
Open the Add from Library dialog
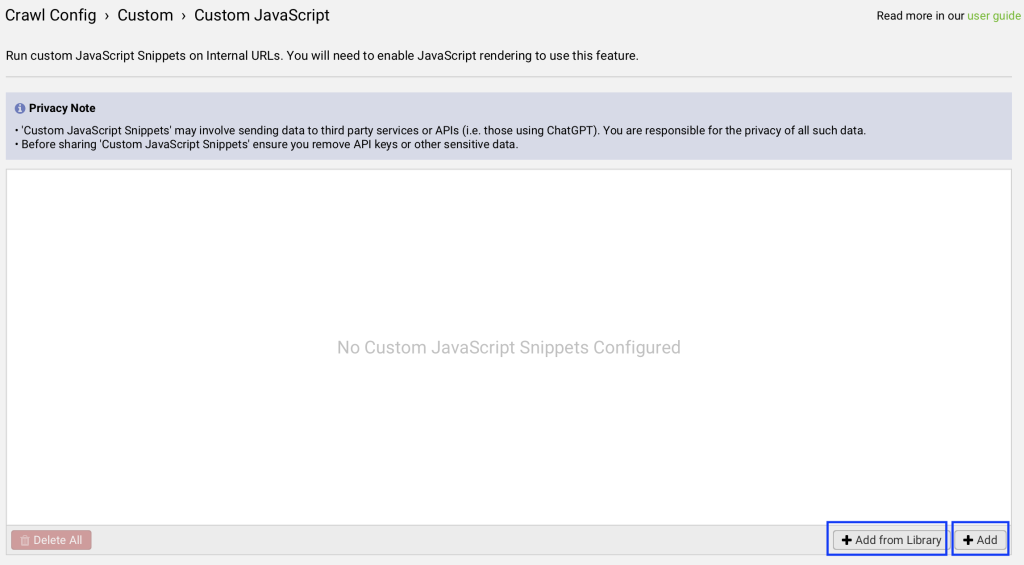click(x=890, y=540)
